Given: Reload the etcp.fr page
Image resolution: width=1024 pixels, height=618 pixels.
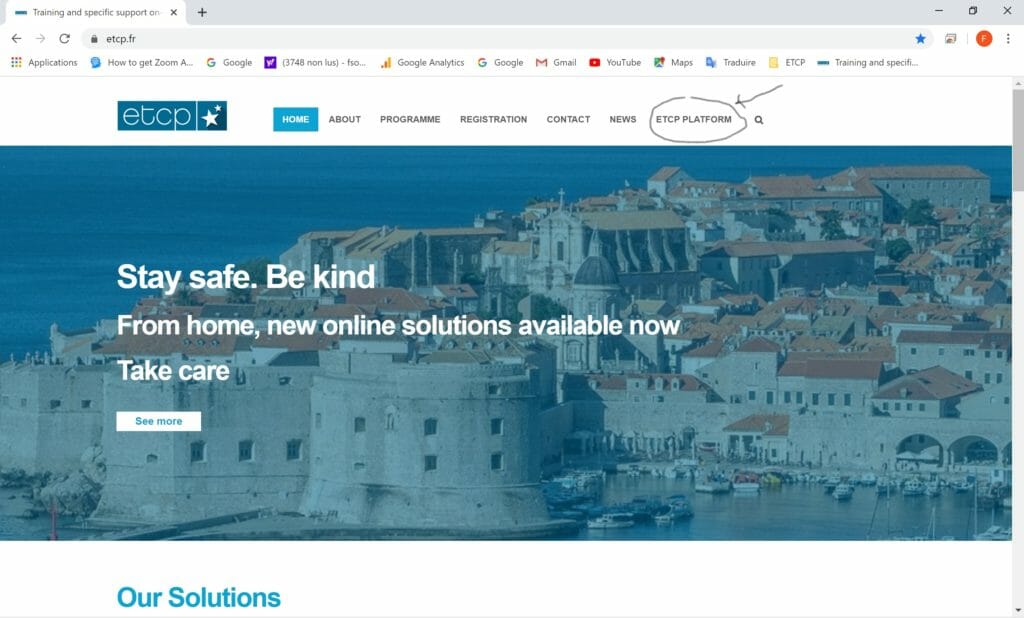Looking at the screenshot, I should pyautogui.click(x=64, y=39).
